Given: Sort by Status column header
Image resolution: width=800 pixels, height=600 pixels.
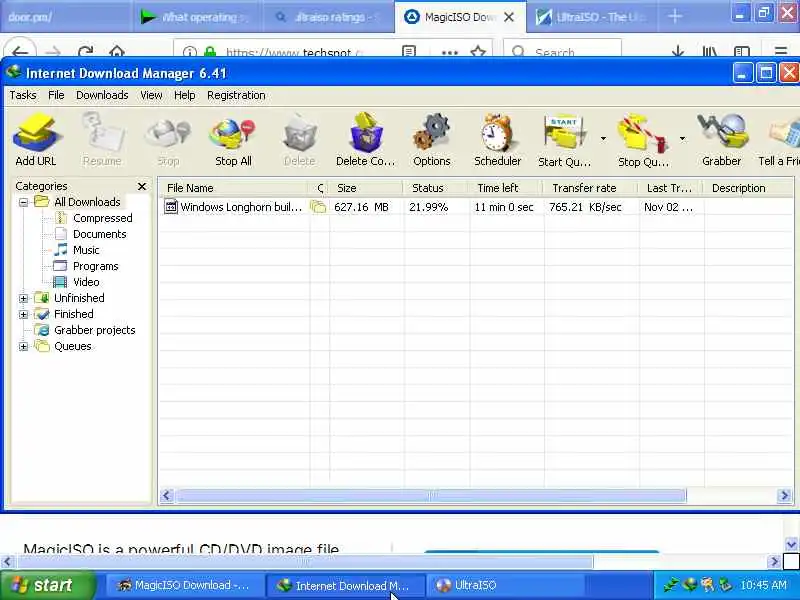Looking at the screenshot, I should [x=436, y=188].
